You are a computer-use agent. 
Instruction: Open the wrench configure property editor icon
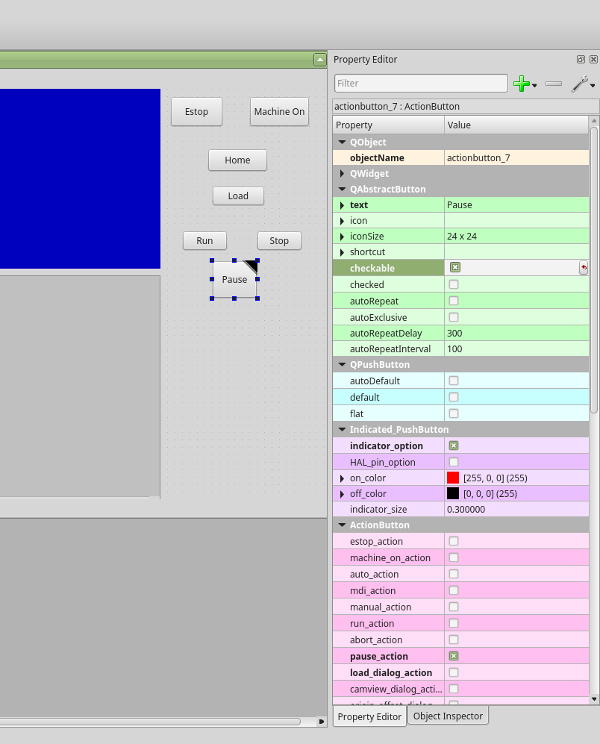coord(580,85)
